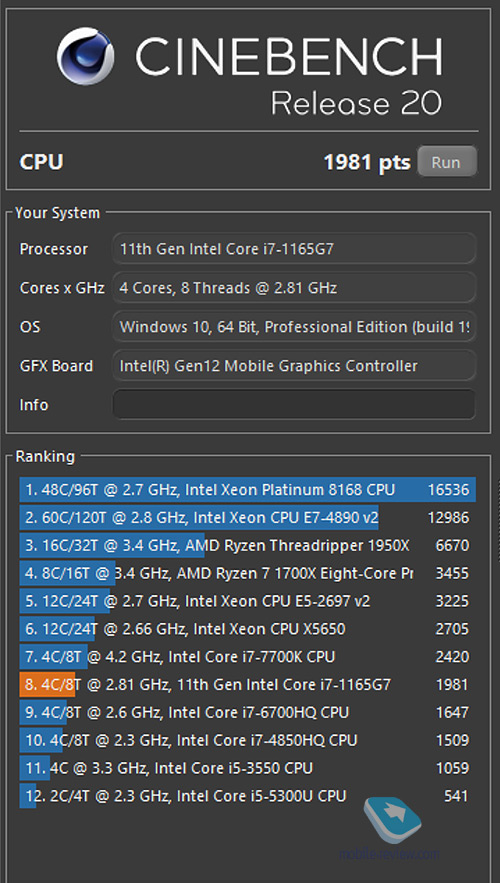Click the GFX Board field
The width and height of the screenshot is (500, 883).
294,365
